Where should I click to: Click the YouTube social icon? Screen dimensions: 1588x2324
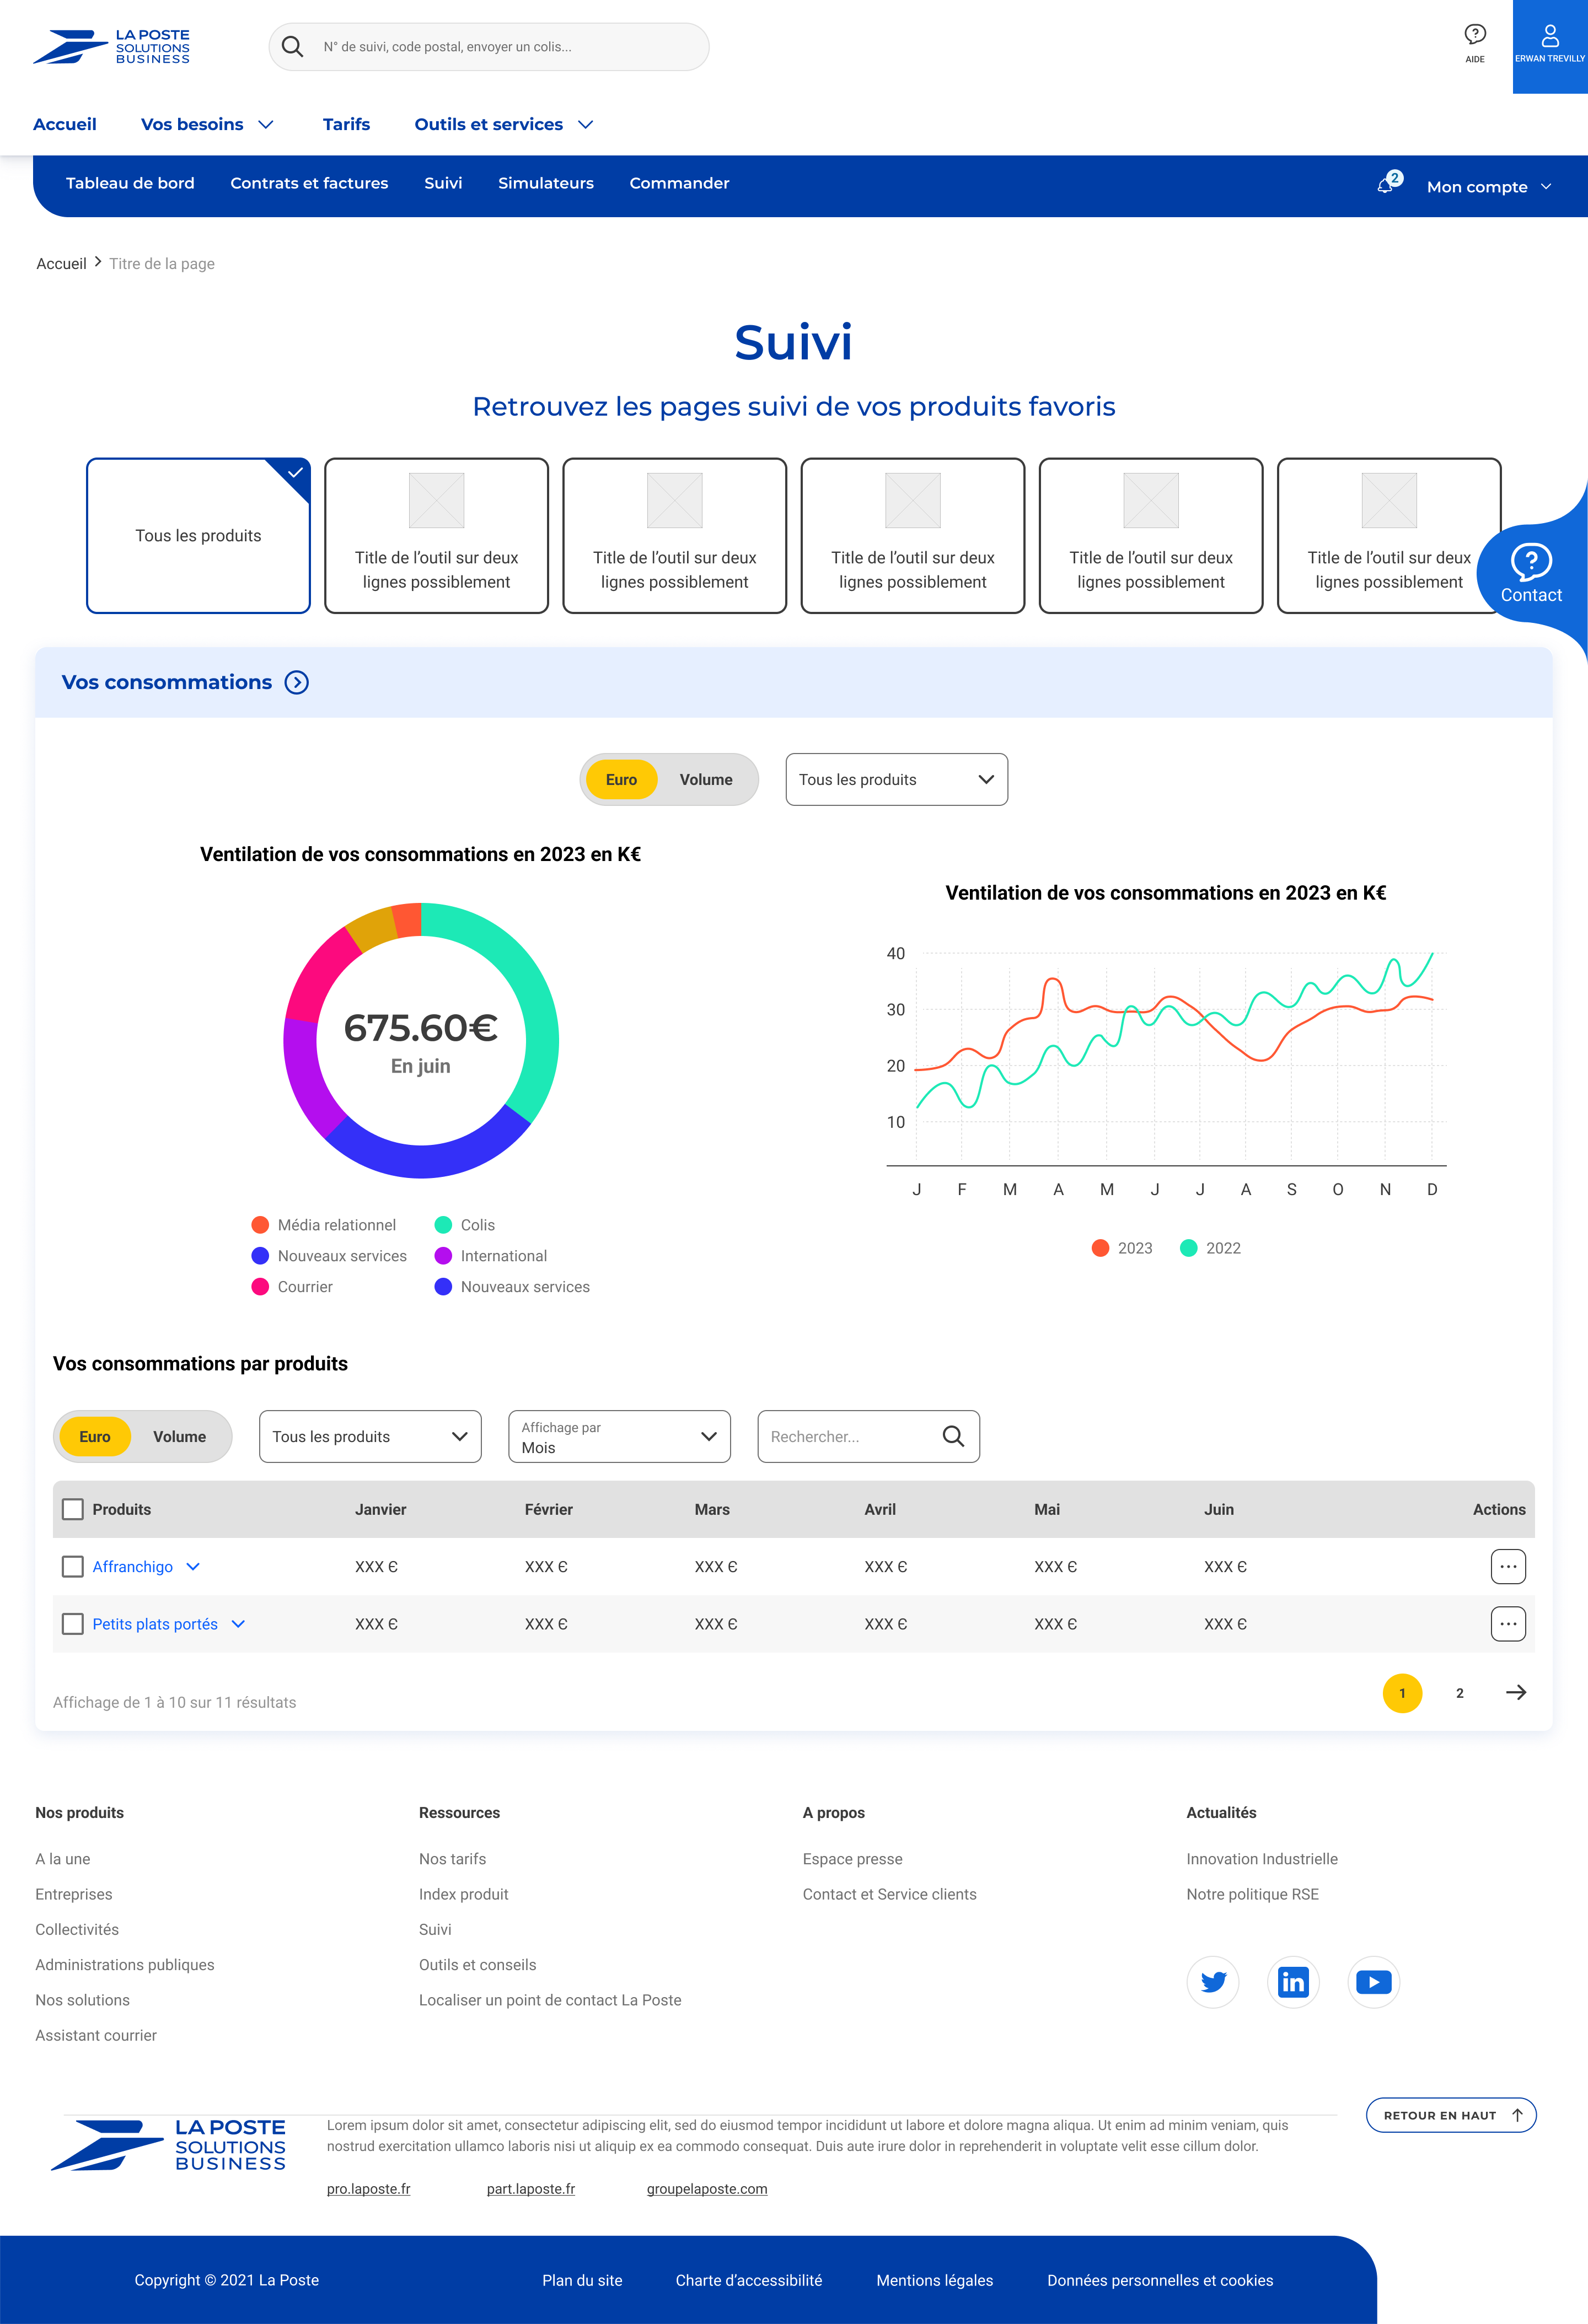click(x=1373, y=1981)
